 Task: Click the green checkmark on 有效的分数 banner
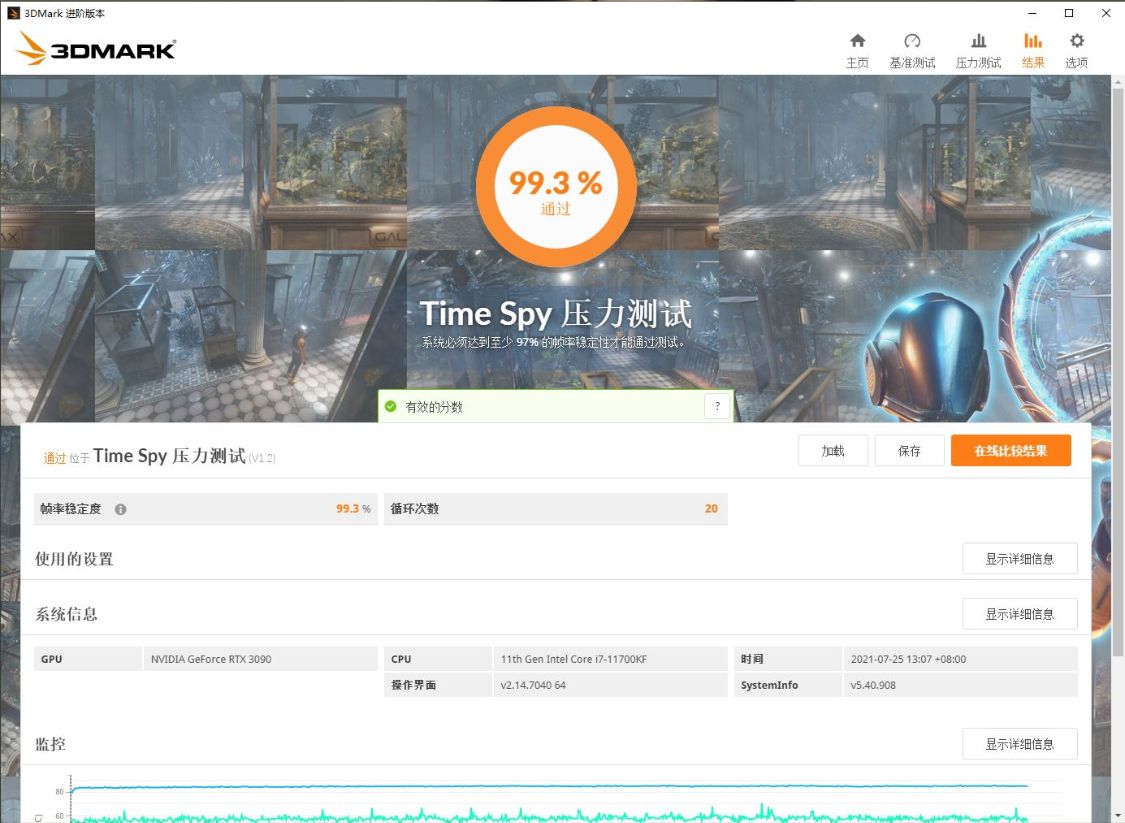coord(391,406)
